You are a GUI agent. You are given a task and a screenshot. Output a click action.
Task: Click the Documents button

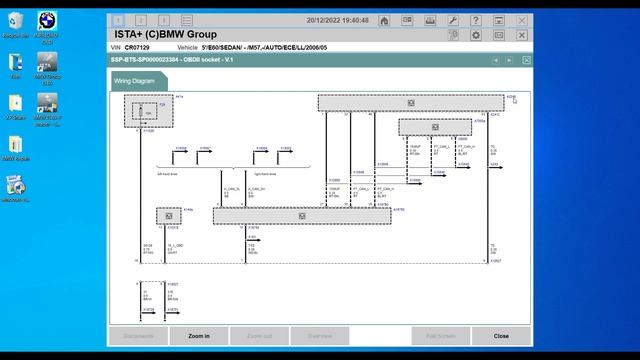pos(138,336)
